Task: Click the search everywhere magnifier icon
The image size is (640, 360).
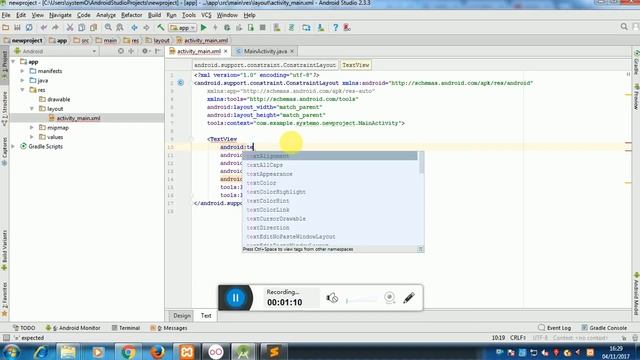Action: coord(624,27)
